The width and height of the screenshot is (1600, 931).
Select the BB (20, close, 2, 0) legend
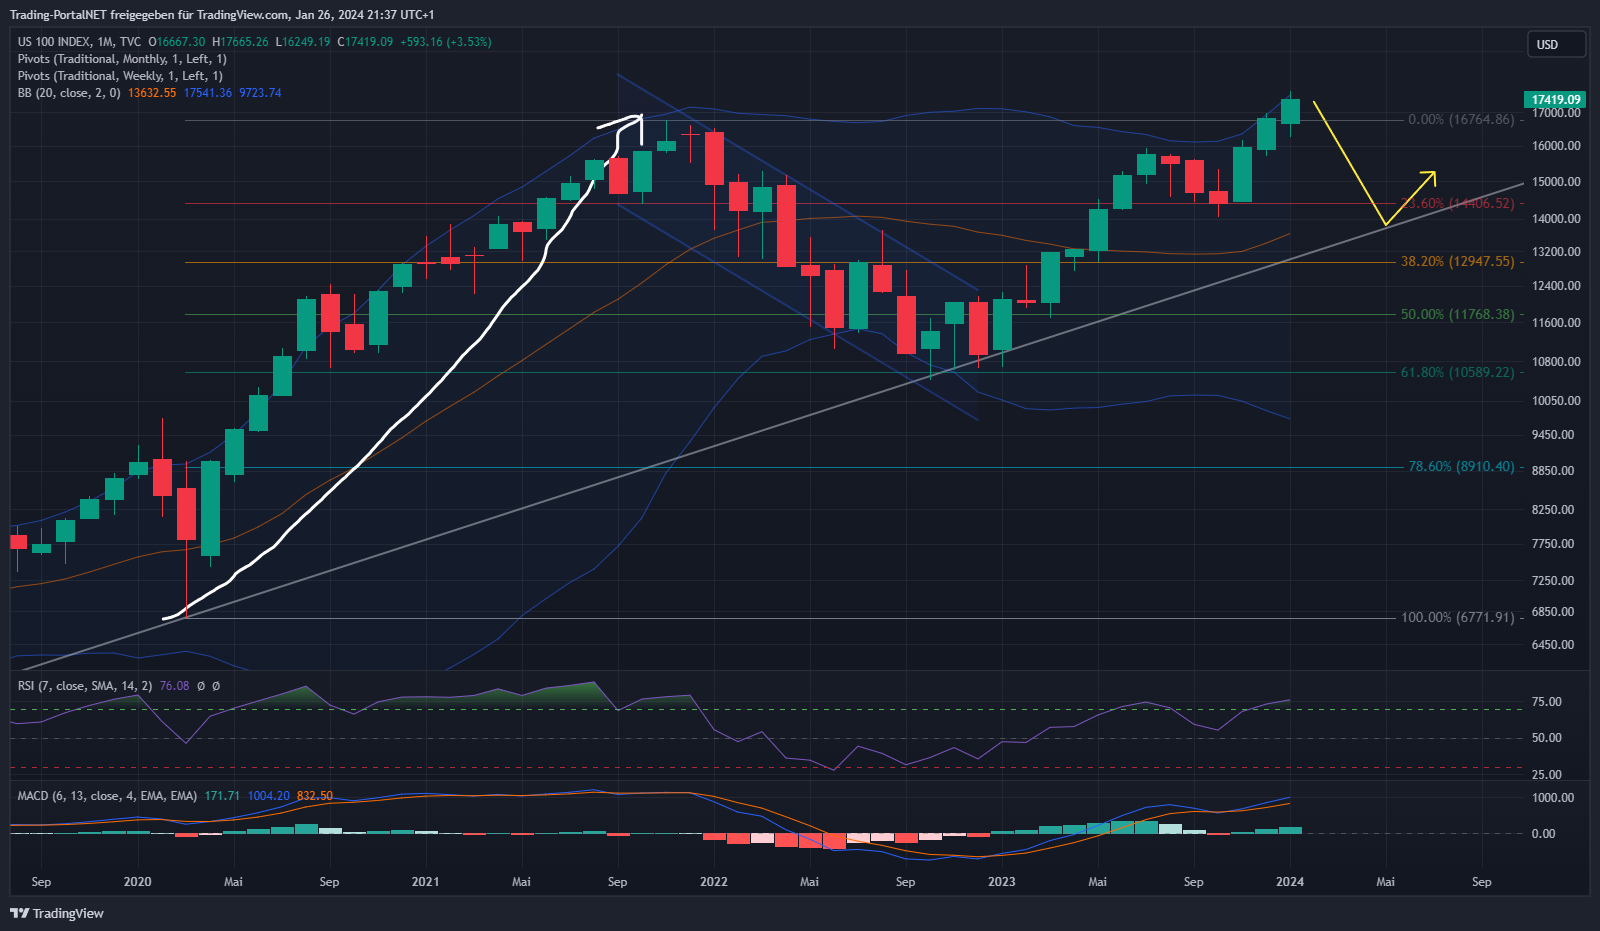(x=69, y=93)
